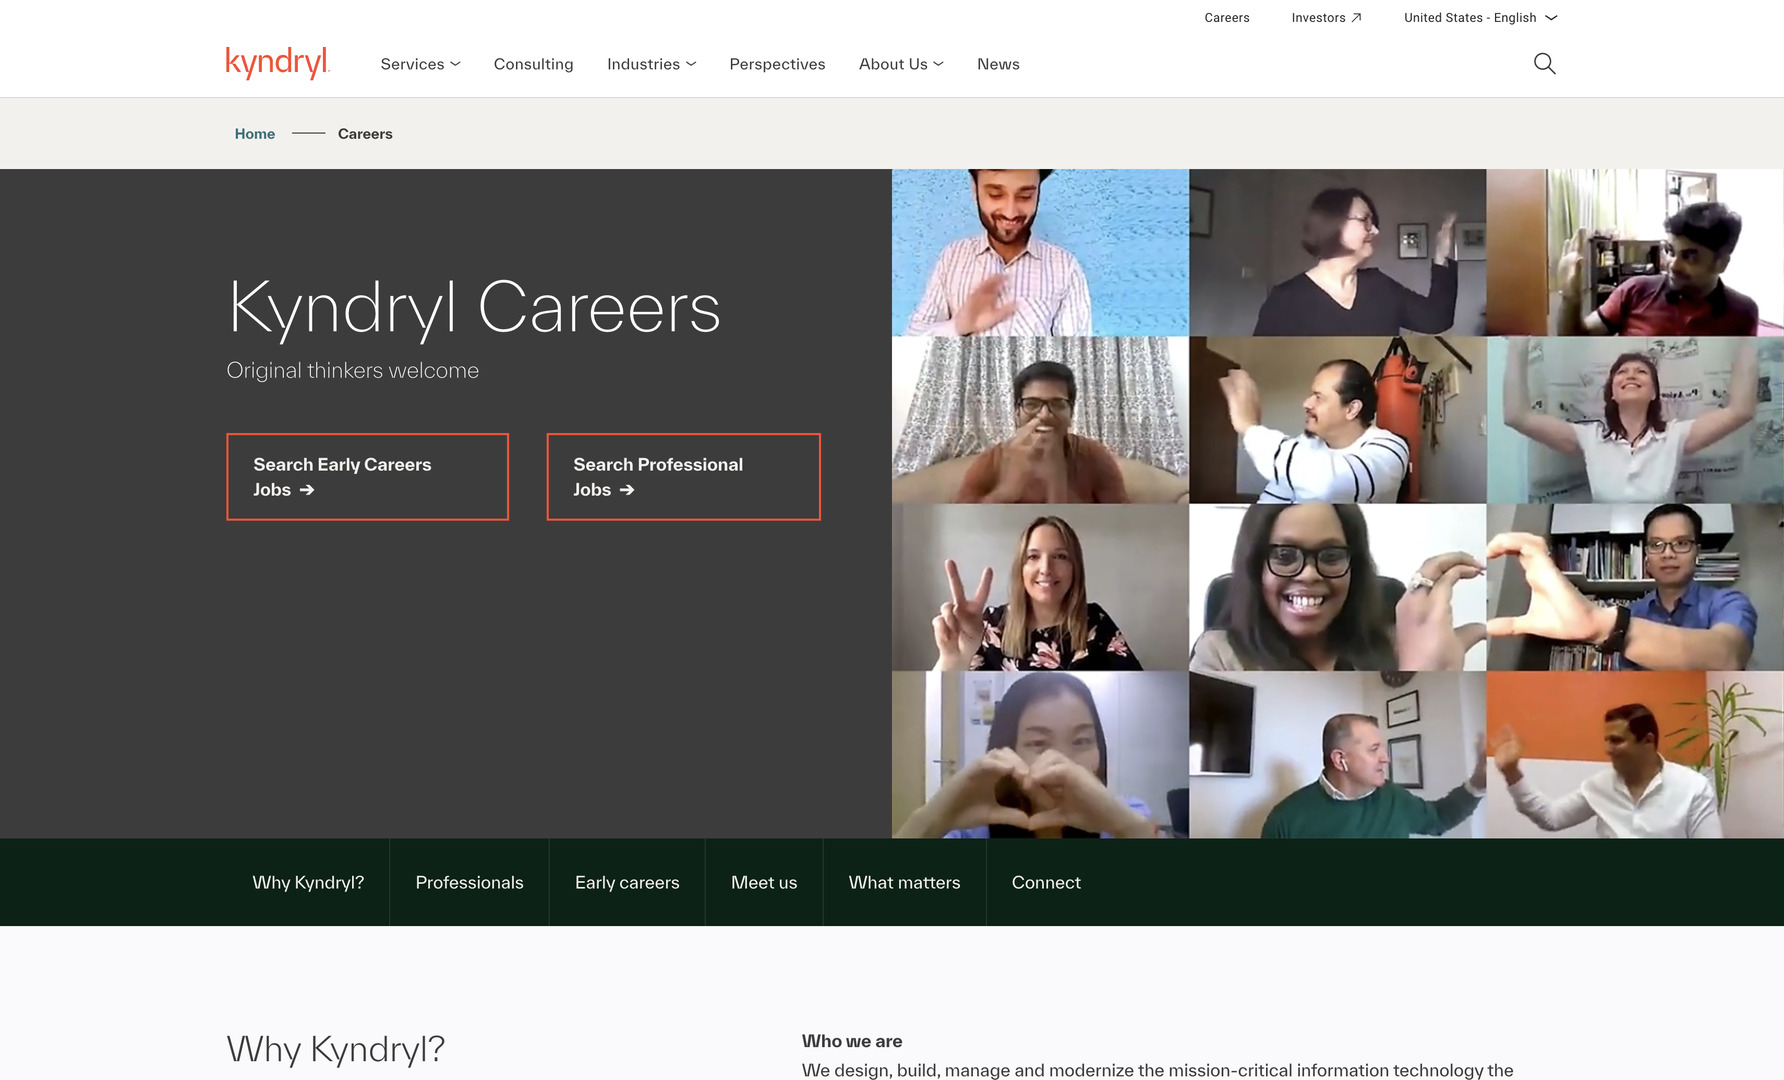Click the video tile of woman making heart hands
The width and height of the screenshot is (1784, 1080).
click(x=1040, y=755)
